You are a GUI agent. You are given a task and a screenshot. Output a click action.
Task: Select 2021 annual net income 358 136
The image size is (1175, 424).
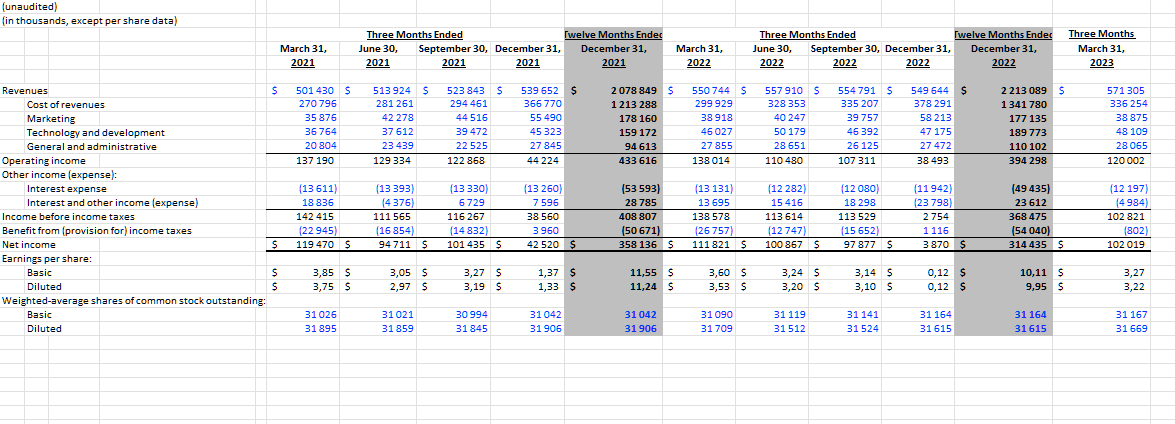[x=633, y=244]
